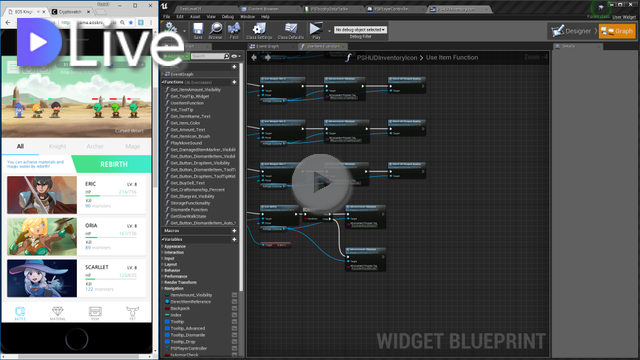Open the Pet icon in game footer
640x360 pixels.
coord(132,313)
